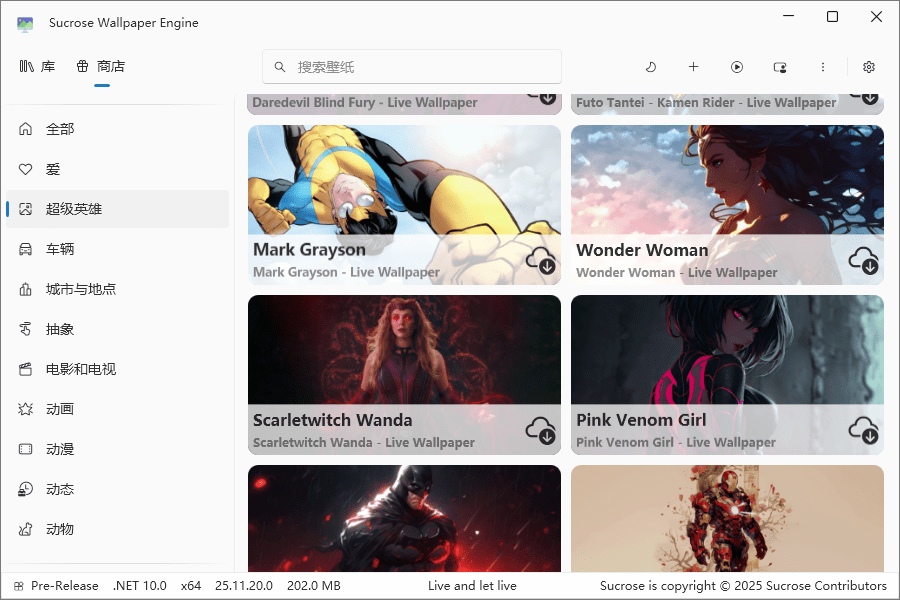
Task: Toggle dark mode with the moon icon
Action: [650, 66]
